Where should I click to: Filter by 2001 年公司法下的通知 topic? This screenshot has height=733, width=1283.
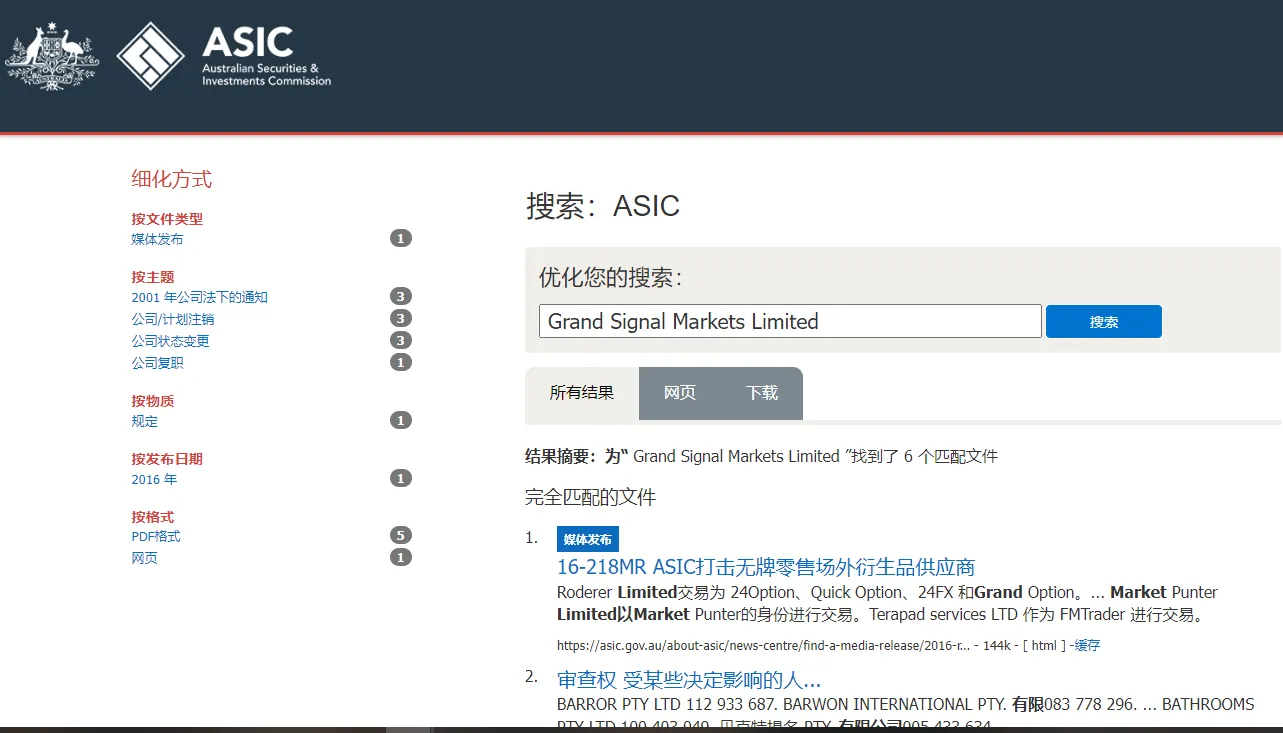[199, 297]
